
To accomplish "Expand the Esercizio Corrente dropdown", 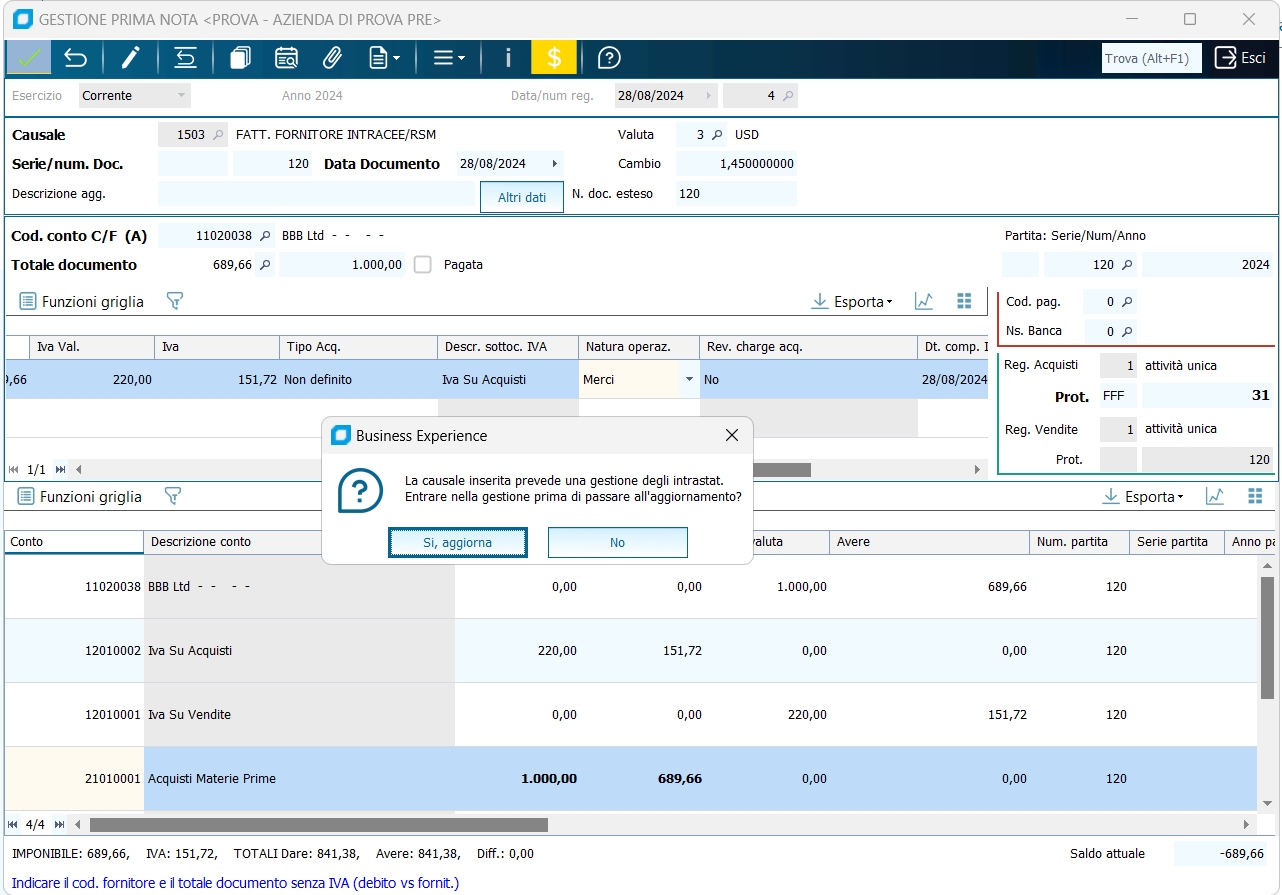I will pos(181,96).
